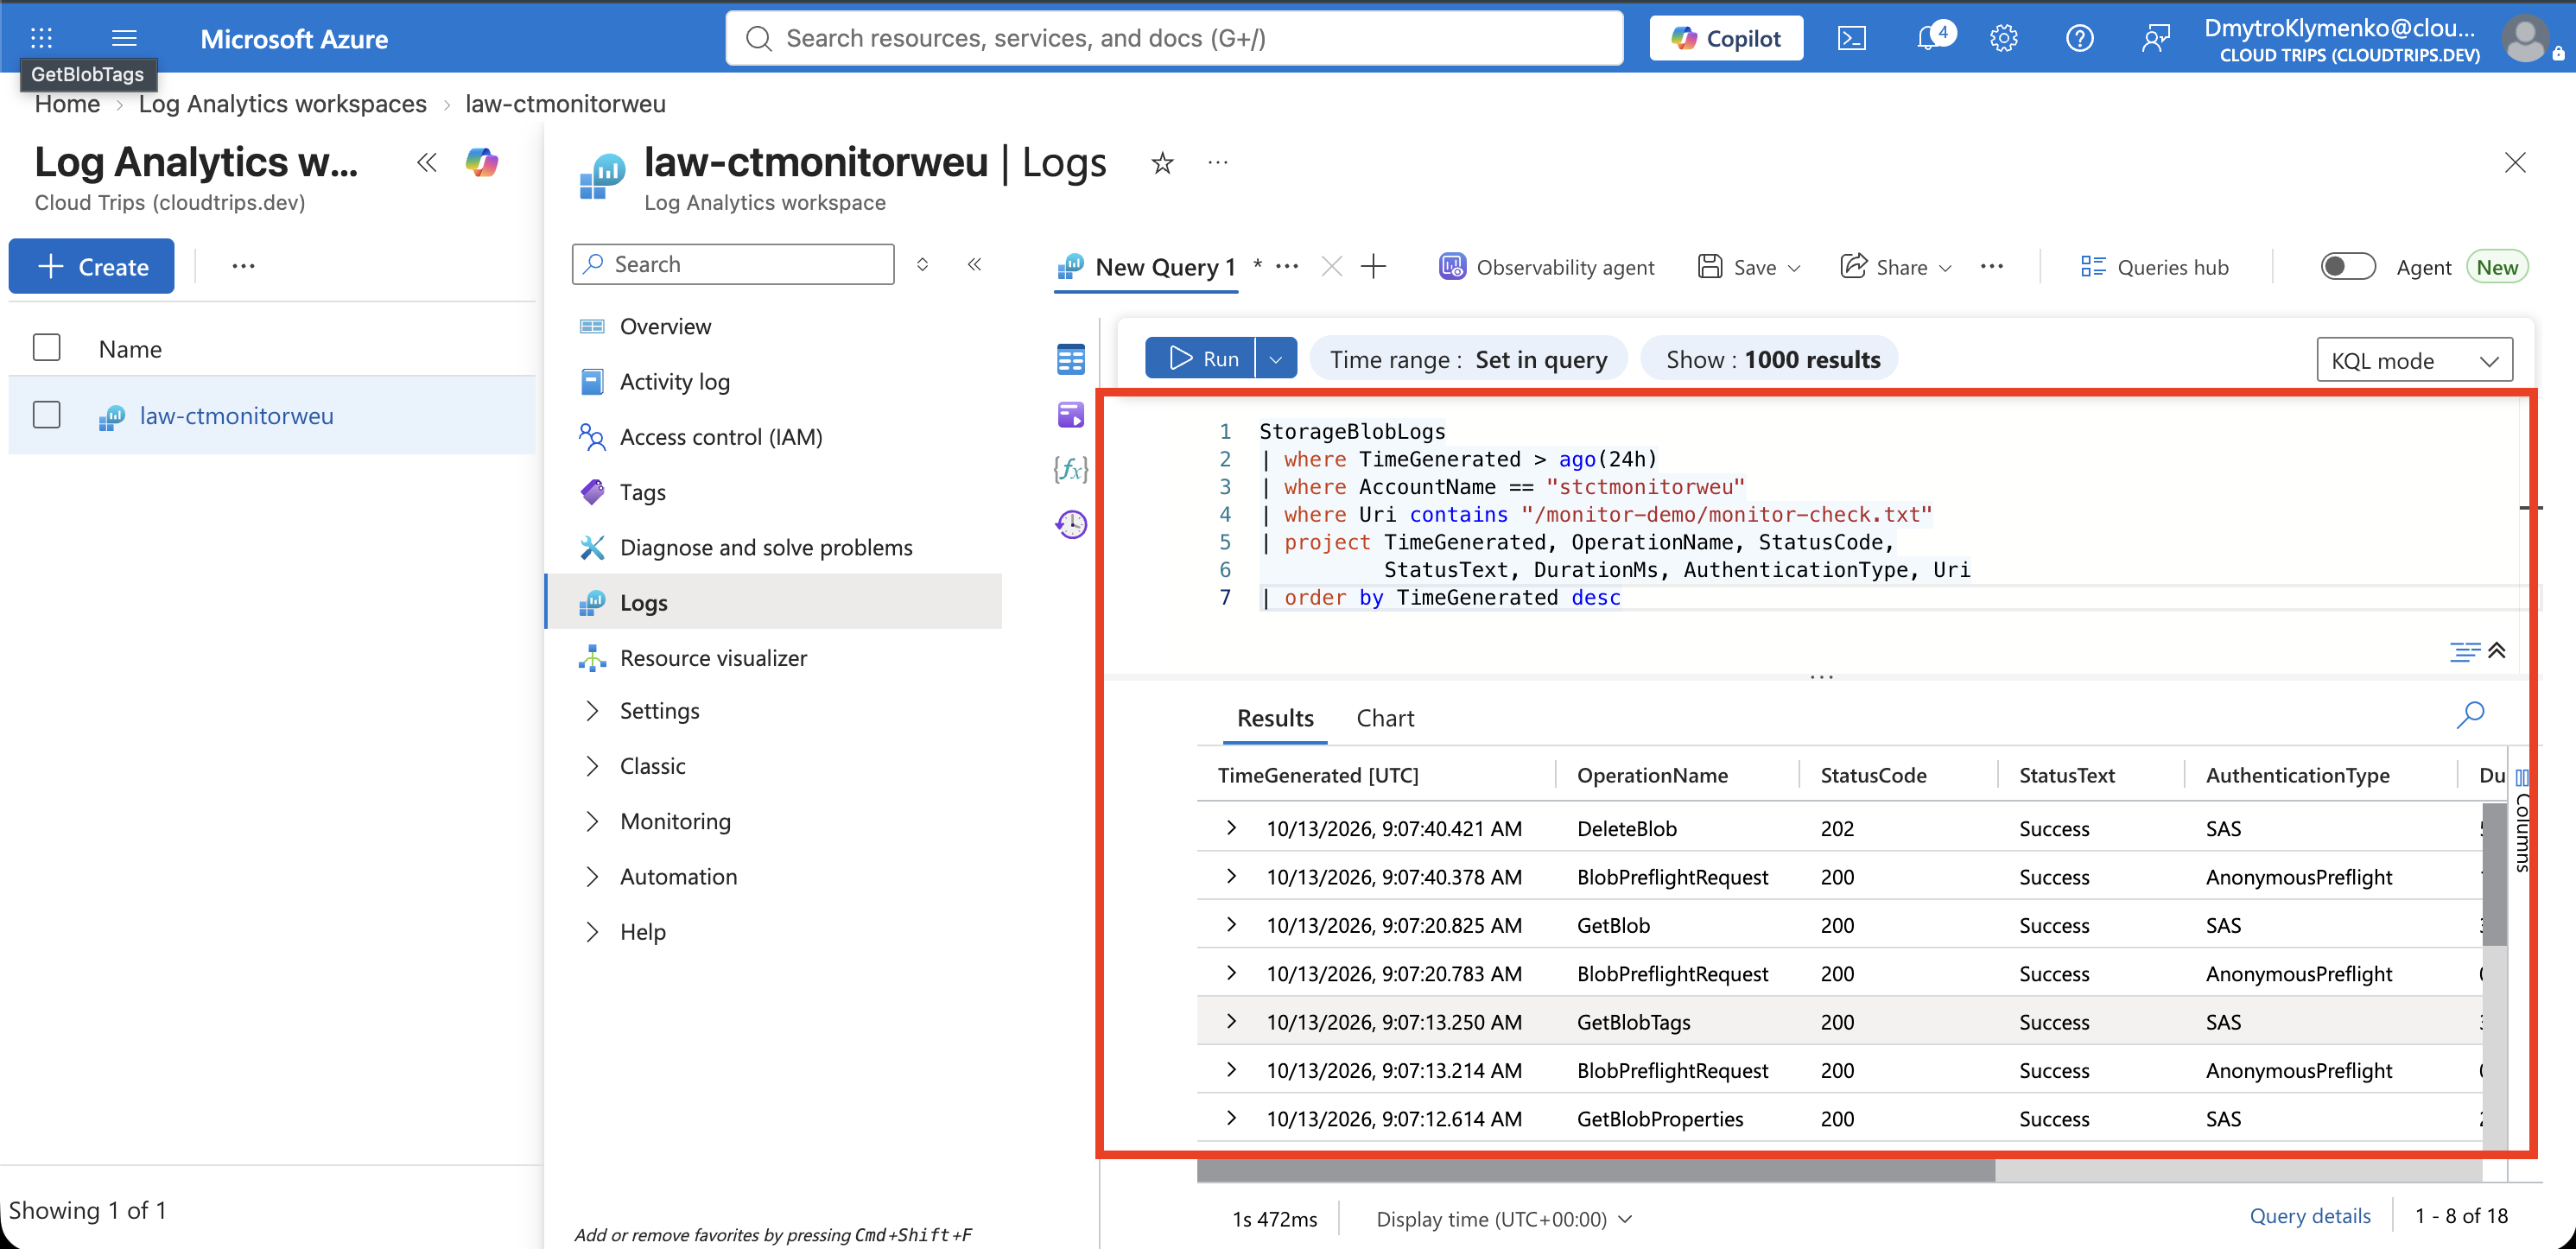Click the results vertical scrollbar
Screen dimensions: 2576x1249
pyautogui.click(x=2494, y=873)
